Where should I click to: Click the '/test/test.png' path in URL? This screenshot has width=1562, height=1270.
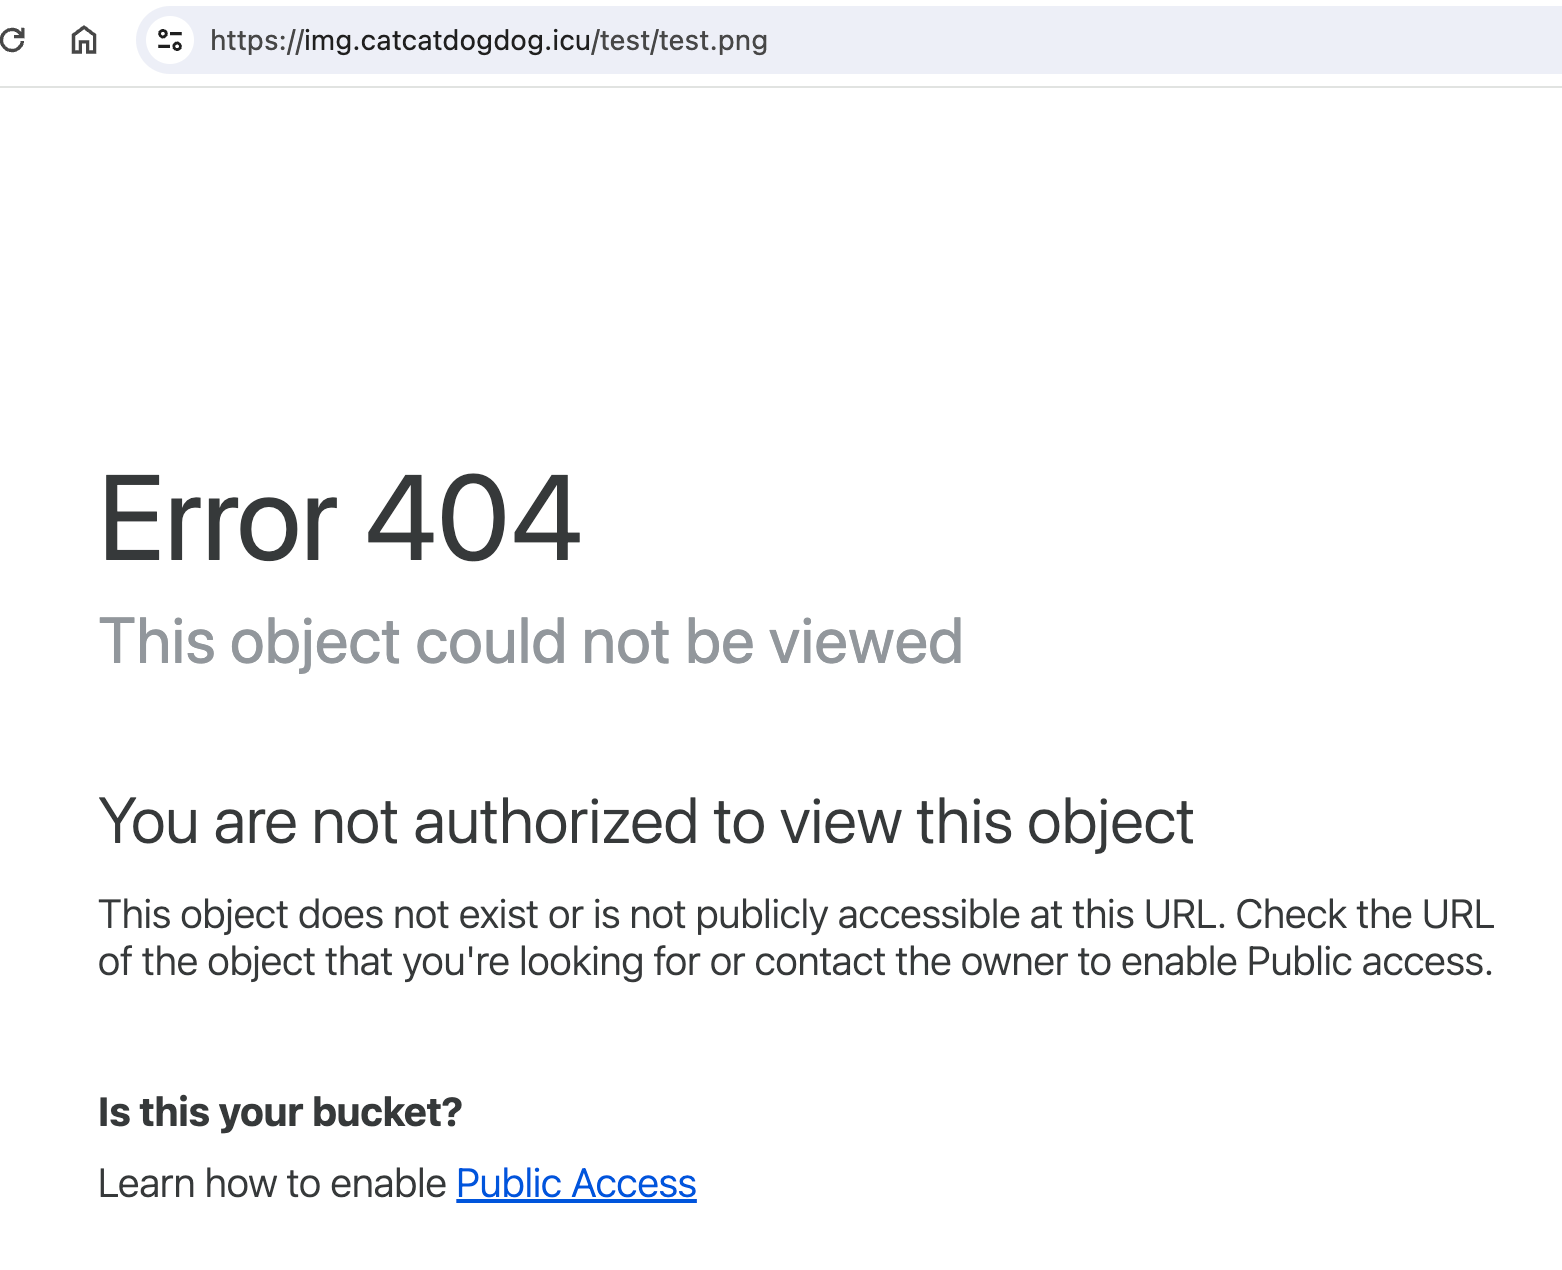click(682, 40)
